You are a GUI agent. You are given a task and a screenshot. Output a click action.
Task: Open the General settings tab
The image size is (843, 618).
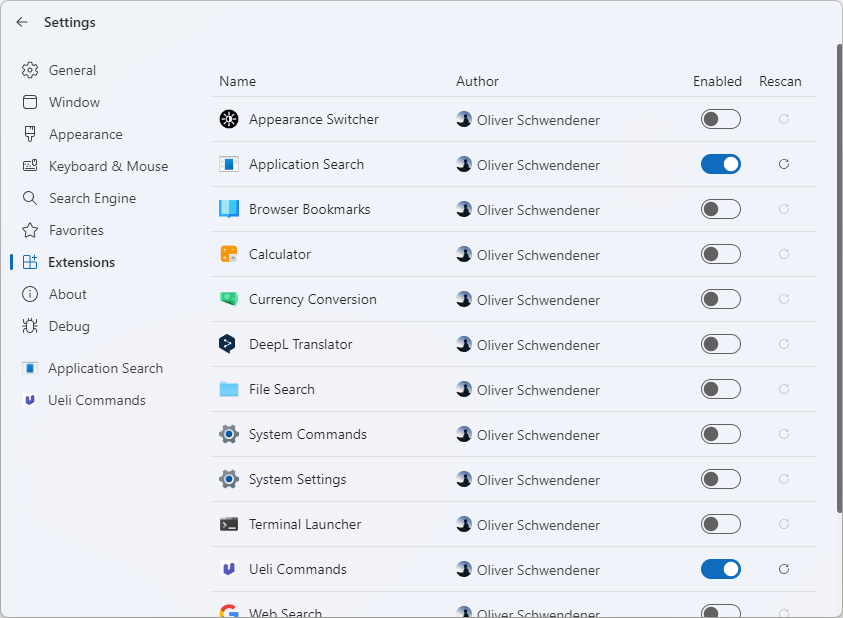(x=72, y=70)
